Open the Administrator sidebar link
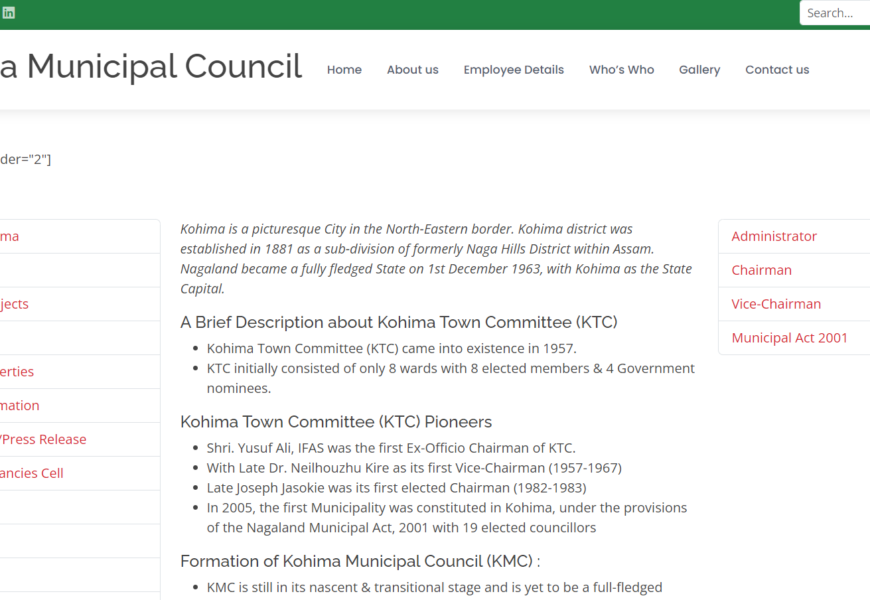870x600 pixels. 774,236
